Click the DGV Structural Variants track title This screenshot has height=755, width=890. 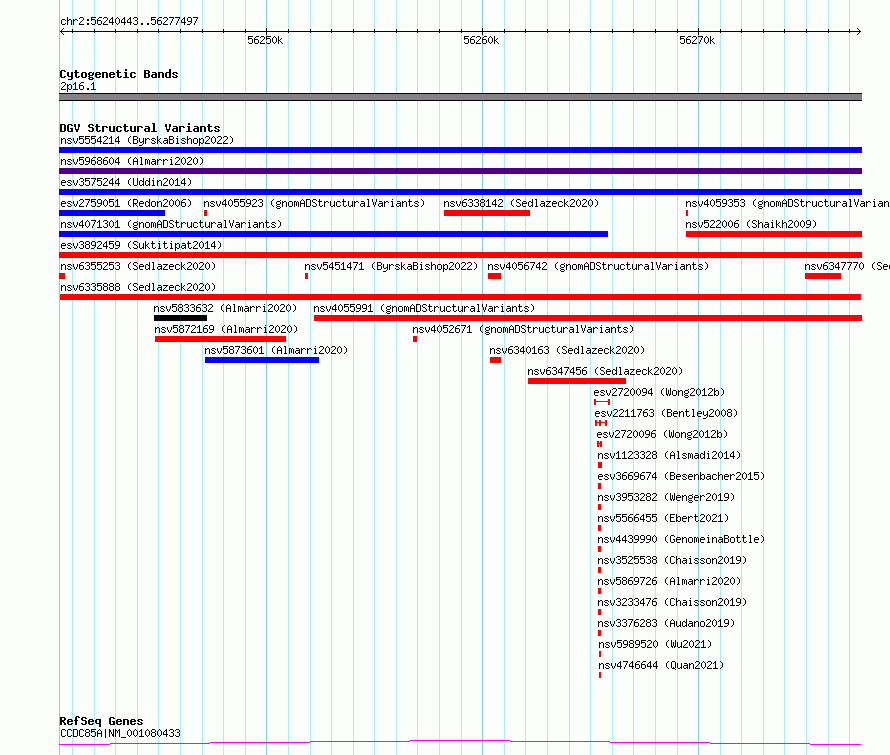pyautogui.click(x=140, y=128)
